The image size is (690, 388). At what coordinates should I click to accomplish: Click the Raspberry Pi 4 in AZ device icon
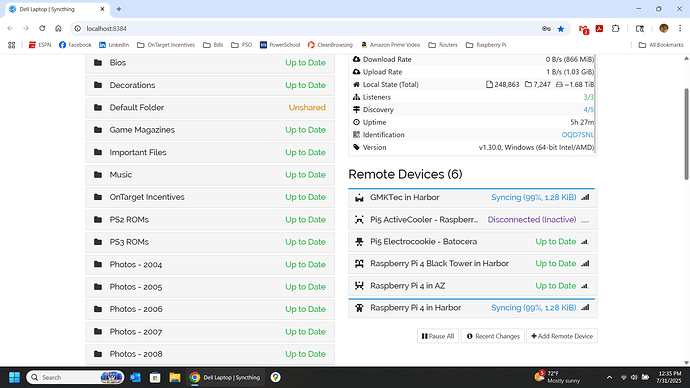coord(359,286)
